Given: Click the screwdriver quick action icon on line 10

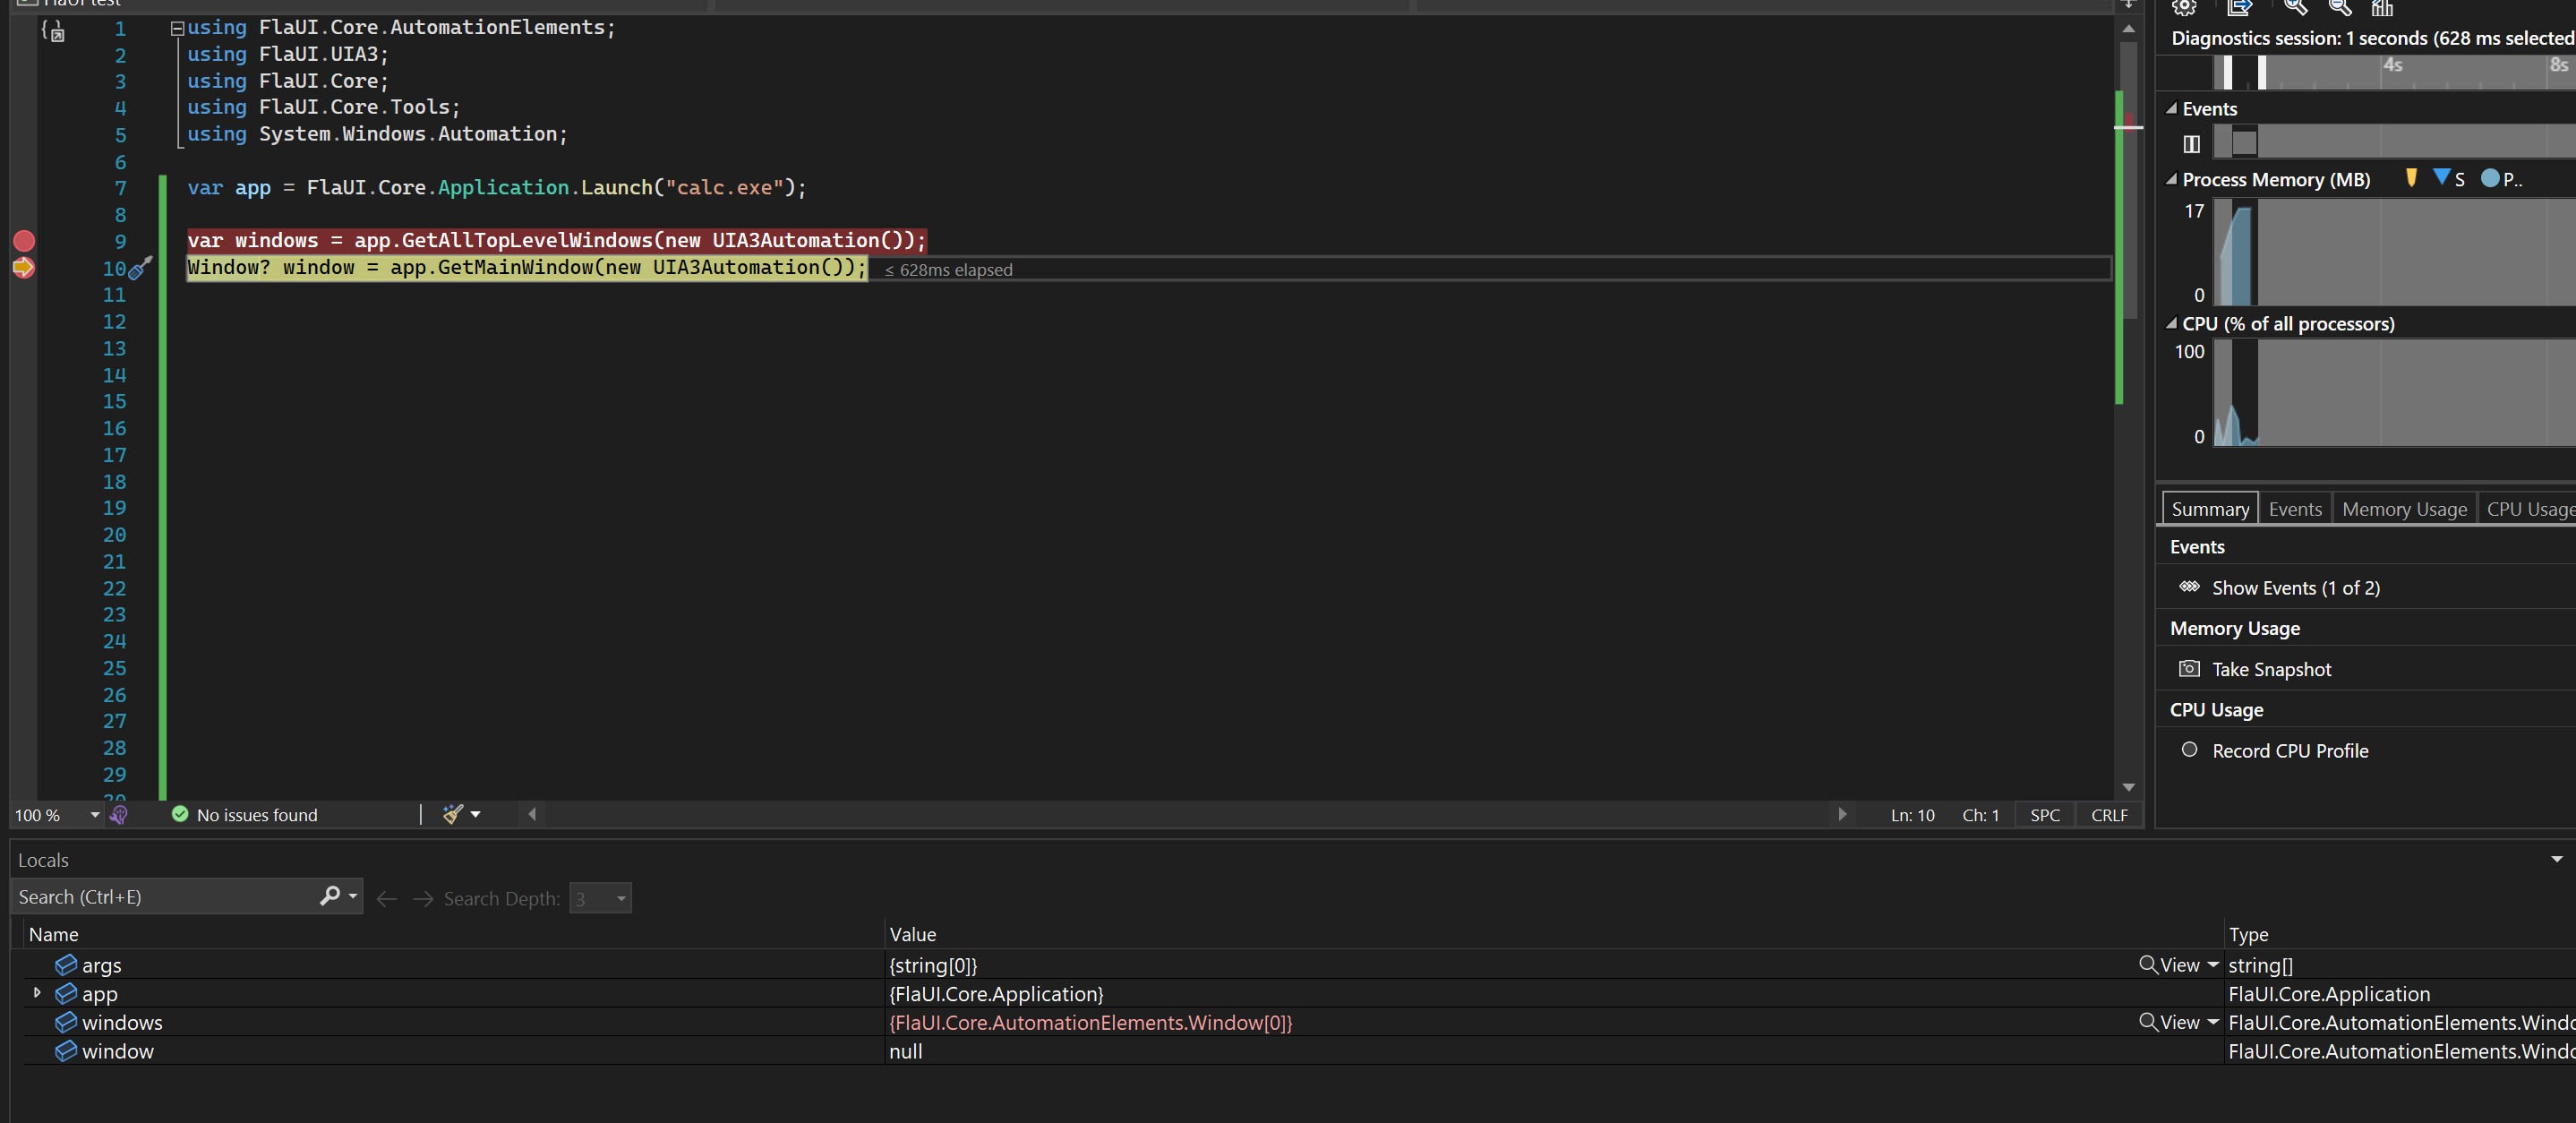Looking at the screenshot, I should point(141,267).
